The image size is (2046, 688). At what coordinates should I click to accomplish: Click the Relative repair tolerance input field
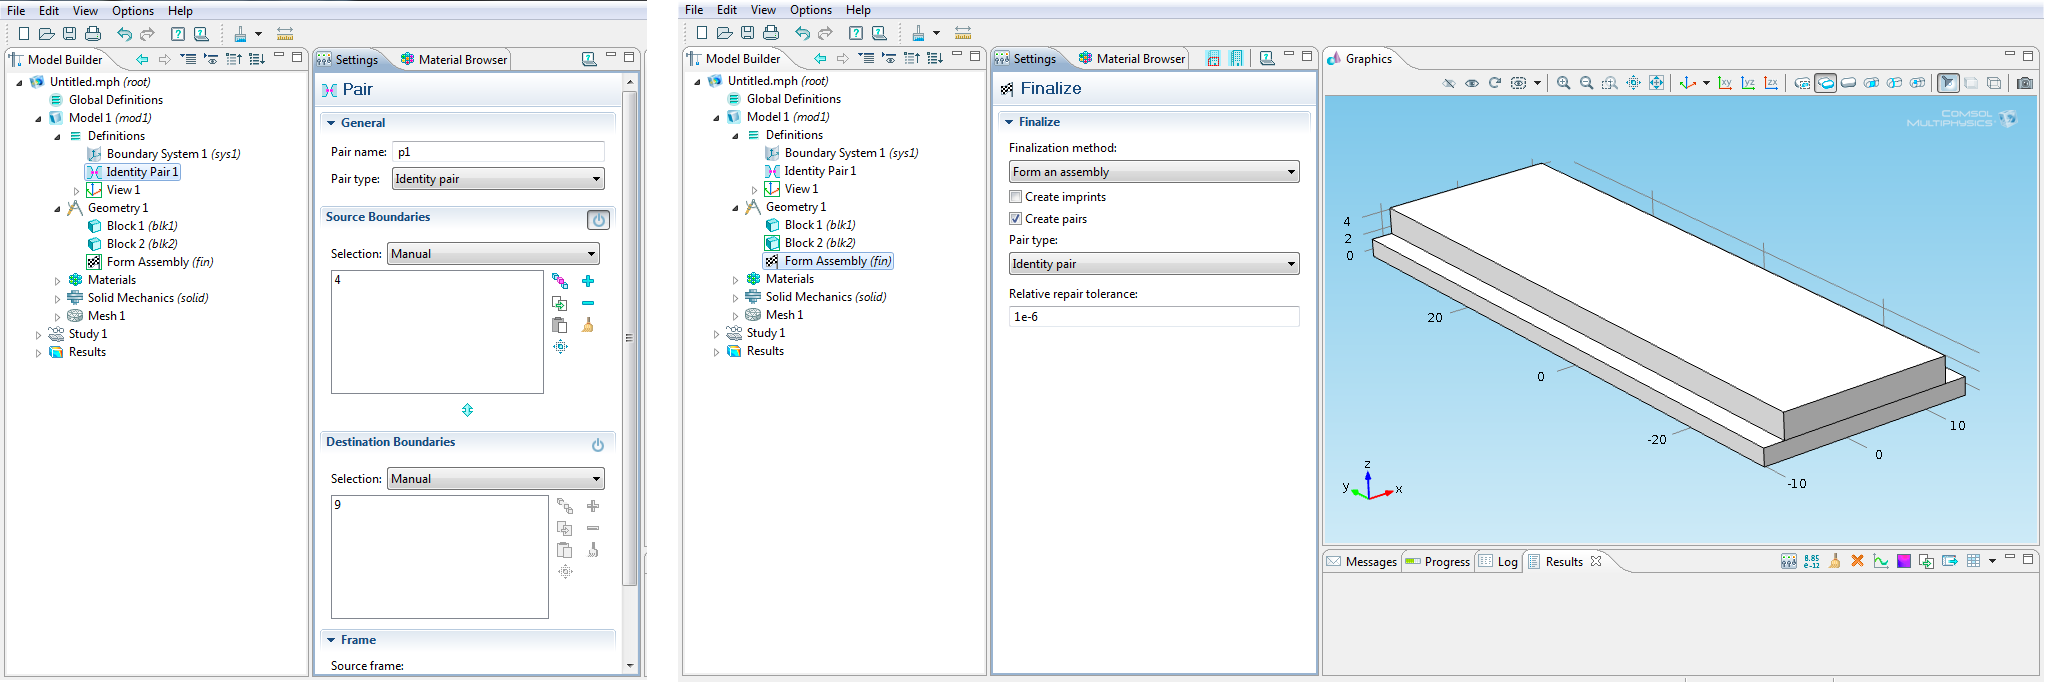(x=1154, y=317)
